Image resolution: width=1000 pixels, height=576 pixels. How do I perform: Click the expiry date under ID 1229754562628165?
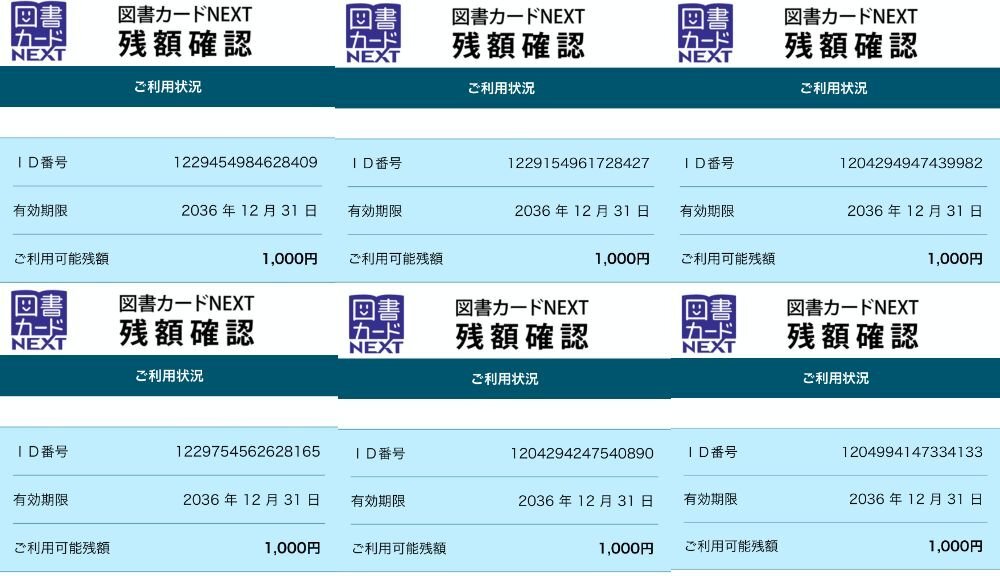(x=251, y=500)
